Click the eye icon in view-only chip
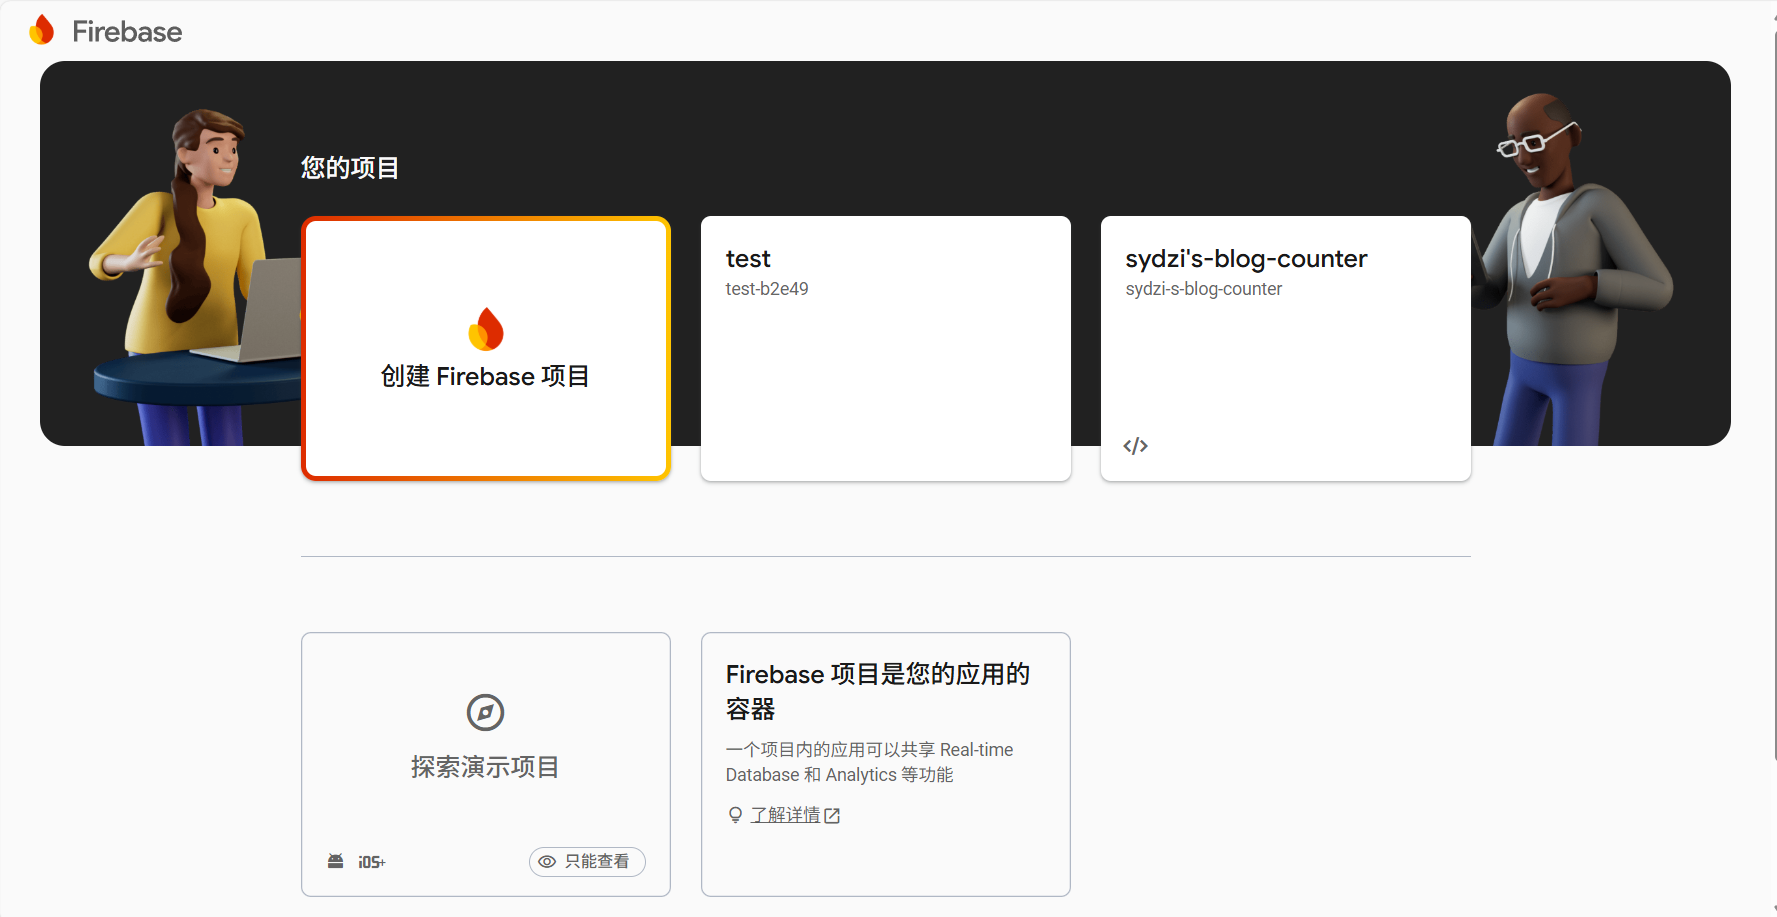1777x917 pixels. [x=547, y=861]
